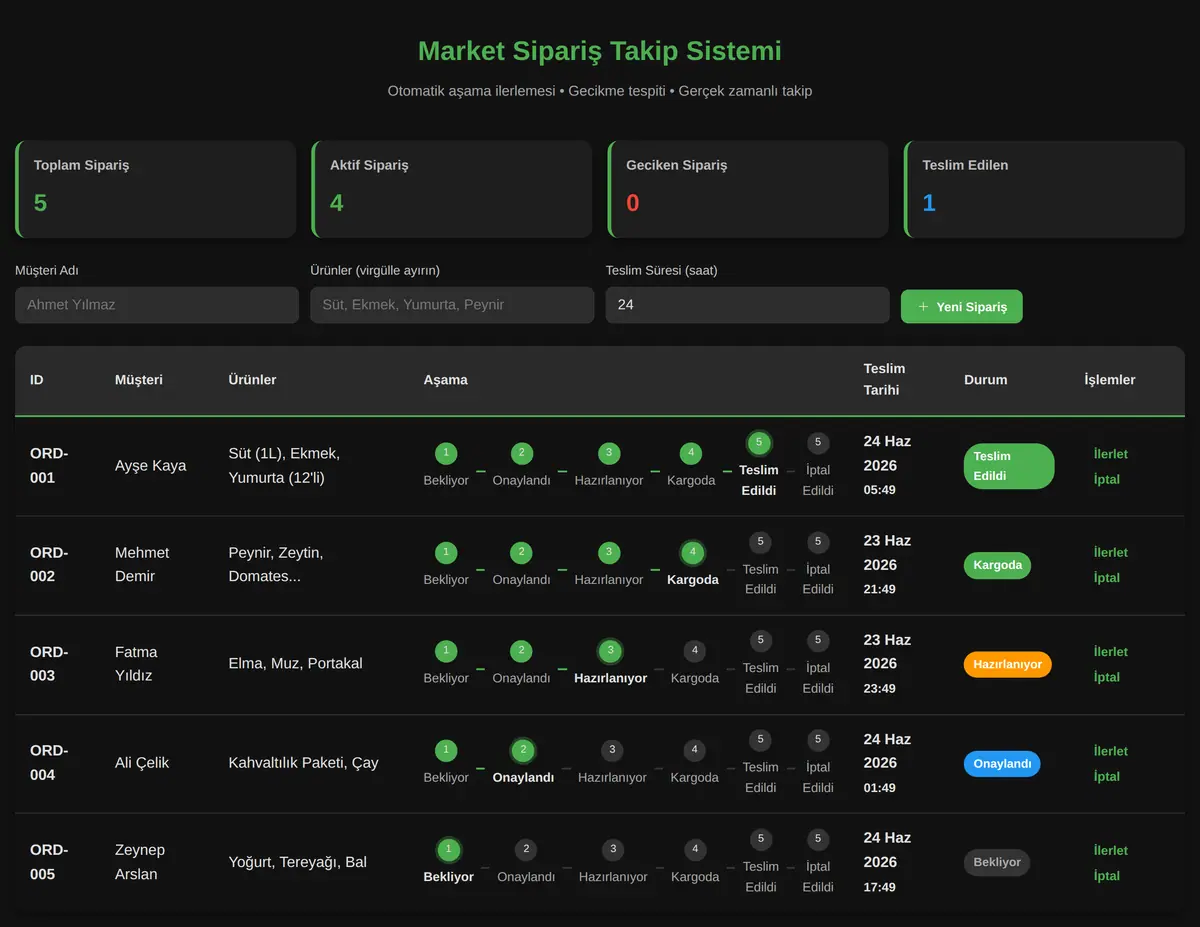This screenshot has height=927, width=1200.
Task: Click the grey step 4 Kargoda circle in ORD-003
Action: pyautogui.click(x=695, y=651)
